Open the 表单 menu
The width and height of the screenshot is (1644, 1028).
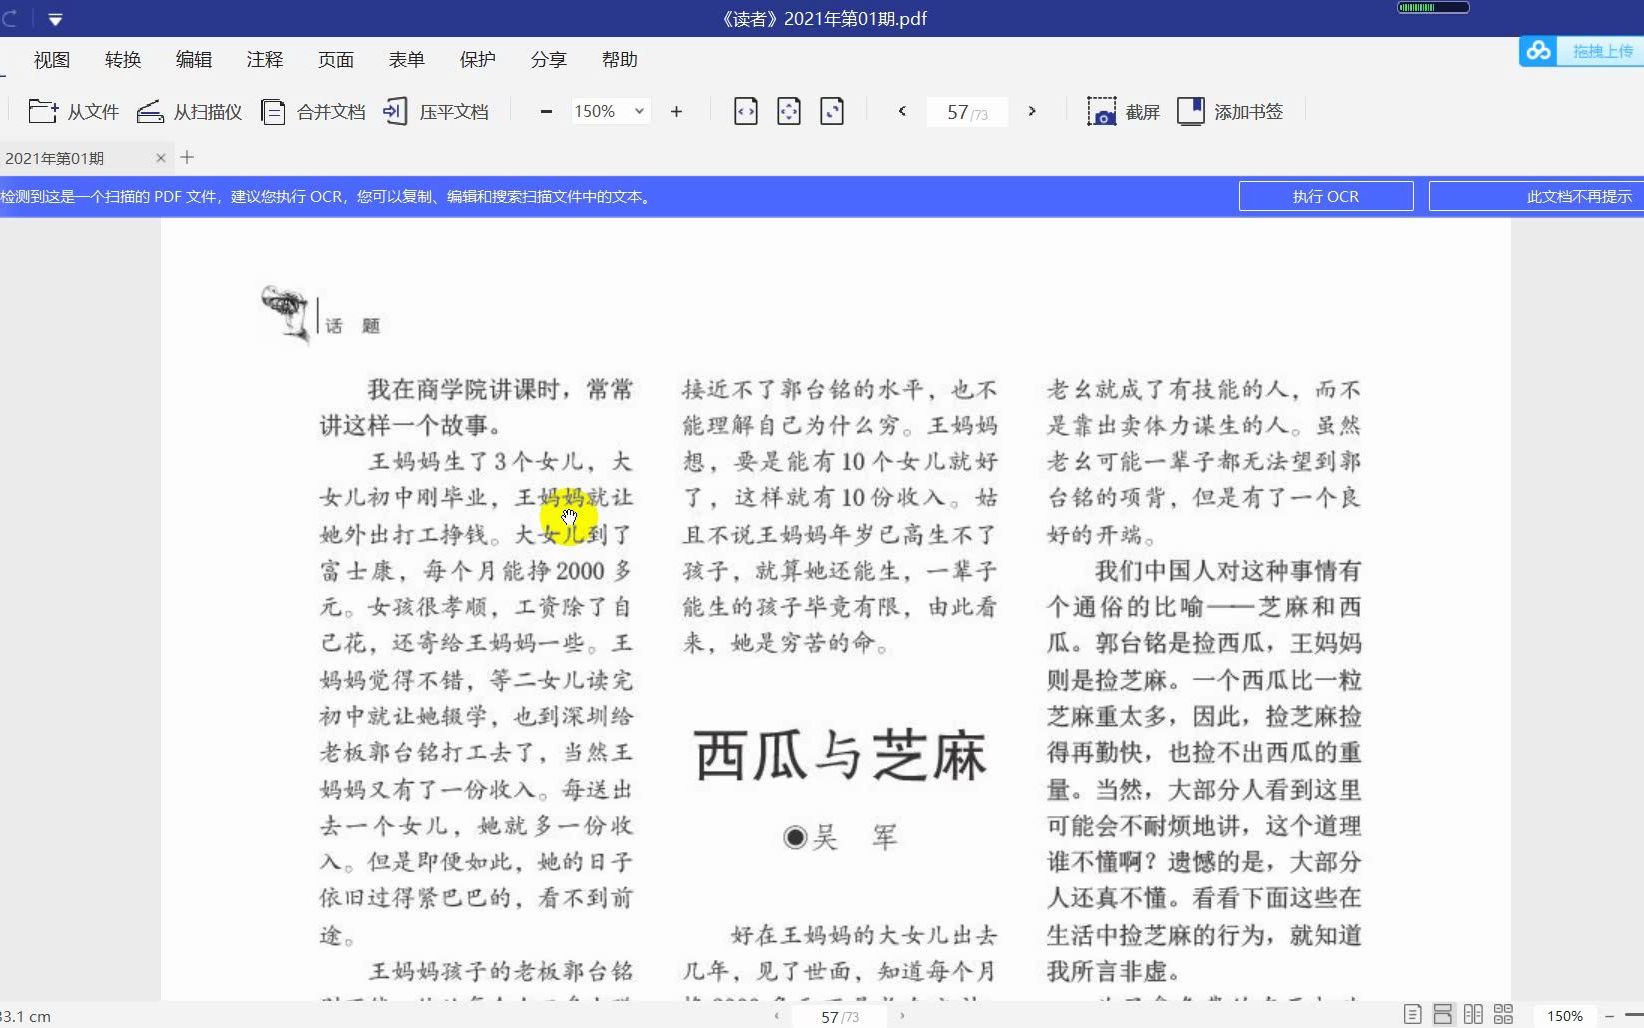click(407, 60)
